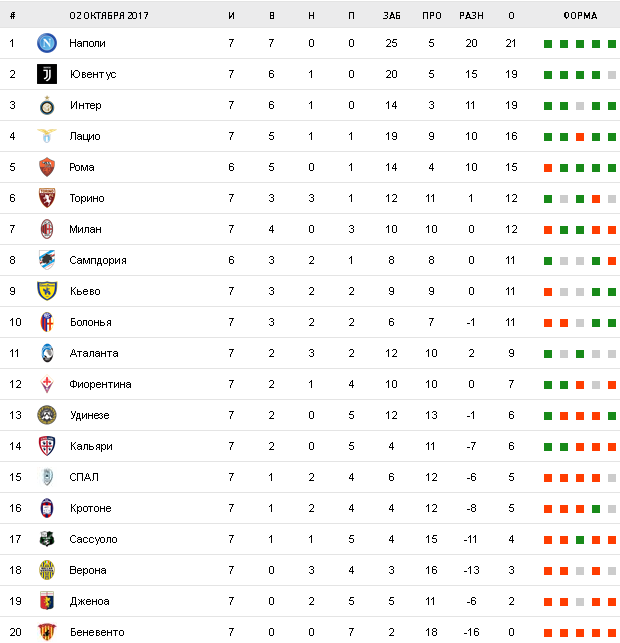Sort table by the О points column
This screenshot has height=643, width=620.
click(x=511, y=16)
